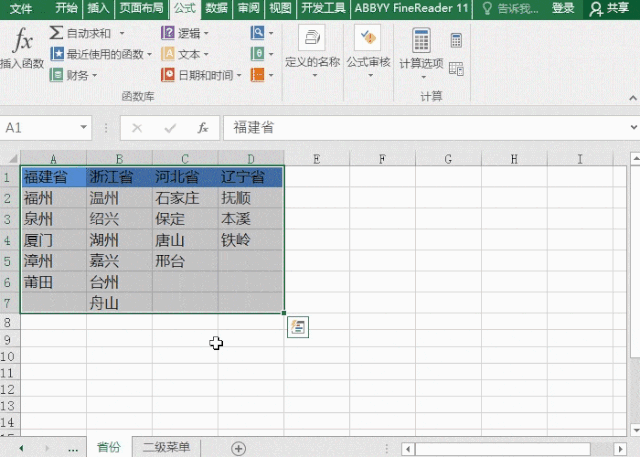Image resolution: width=640 pixels, height=457 pixels.
Task: Select cell containing 浙江省
Action: click(120, 177)
